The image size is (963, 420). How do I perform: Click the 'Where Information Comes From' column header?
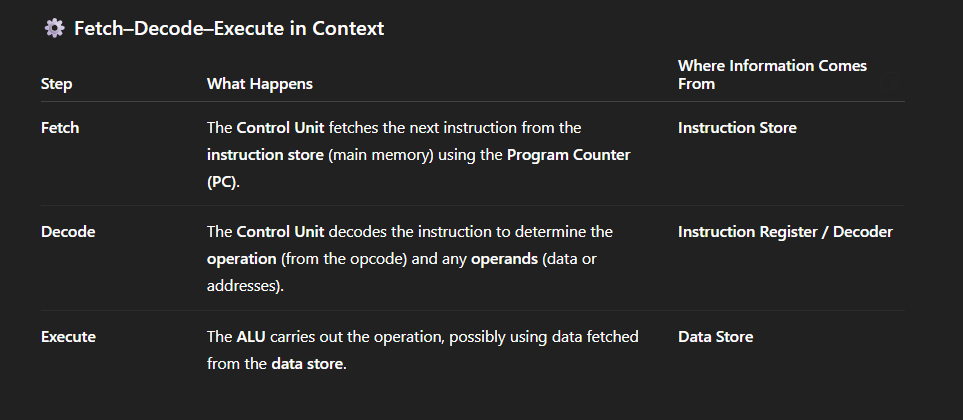pyautogui.click(x=771, y=75)
